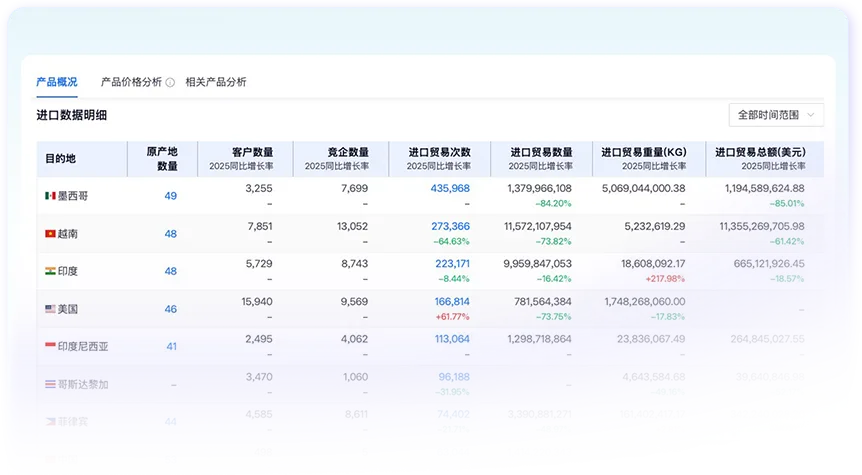Viewport: 862px width, 475px height.
Task: Open origin count 46 for 美国
Action: pyautogui.click(x=170, y=309)
